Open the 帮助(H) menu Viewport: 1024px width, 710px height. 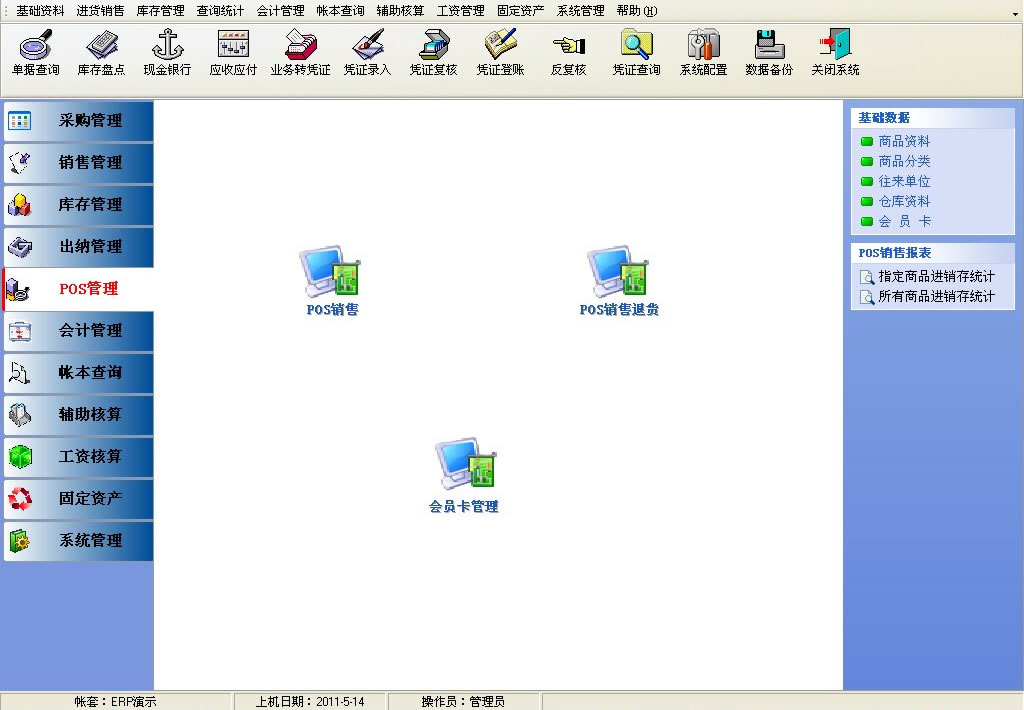coord(637,11)
